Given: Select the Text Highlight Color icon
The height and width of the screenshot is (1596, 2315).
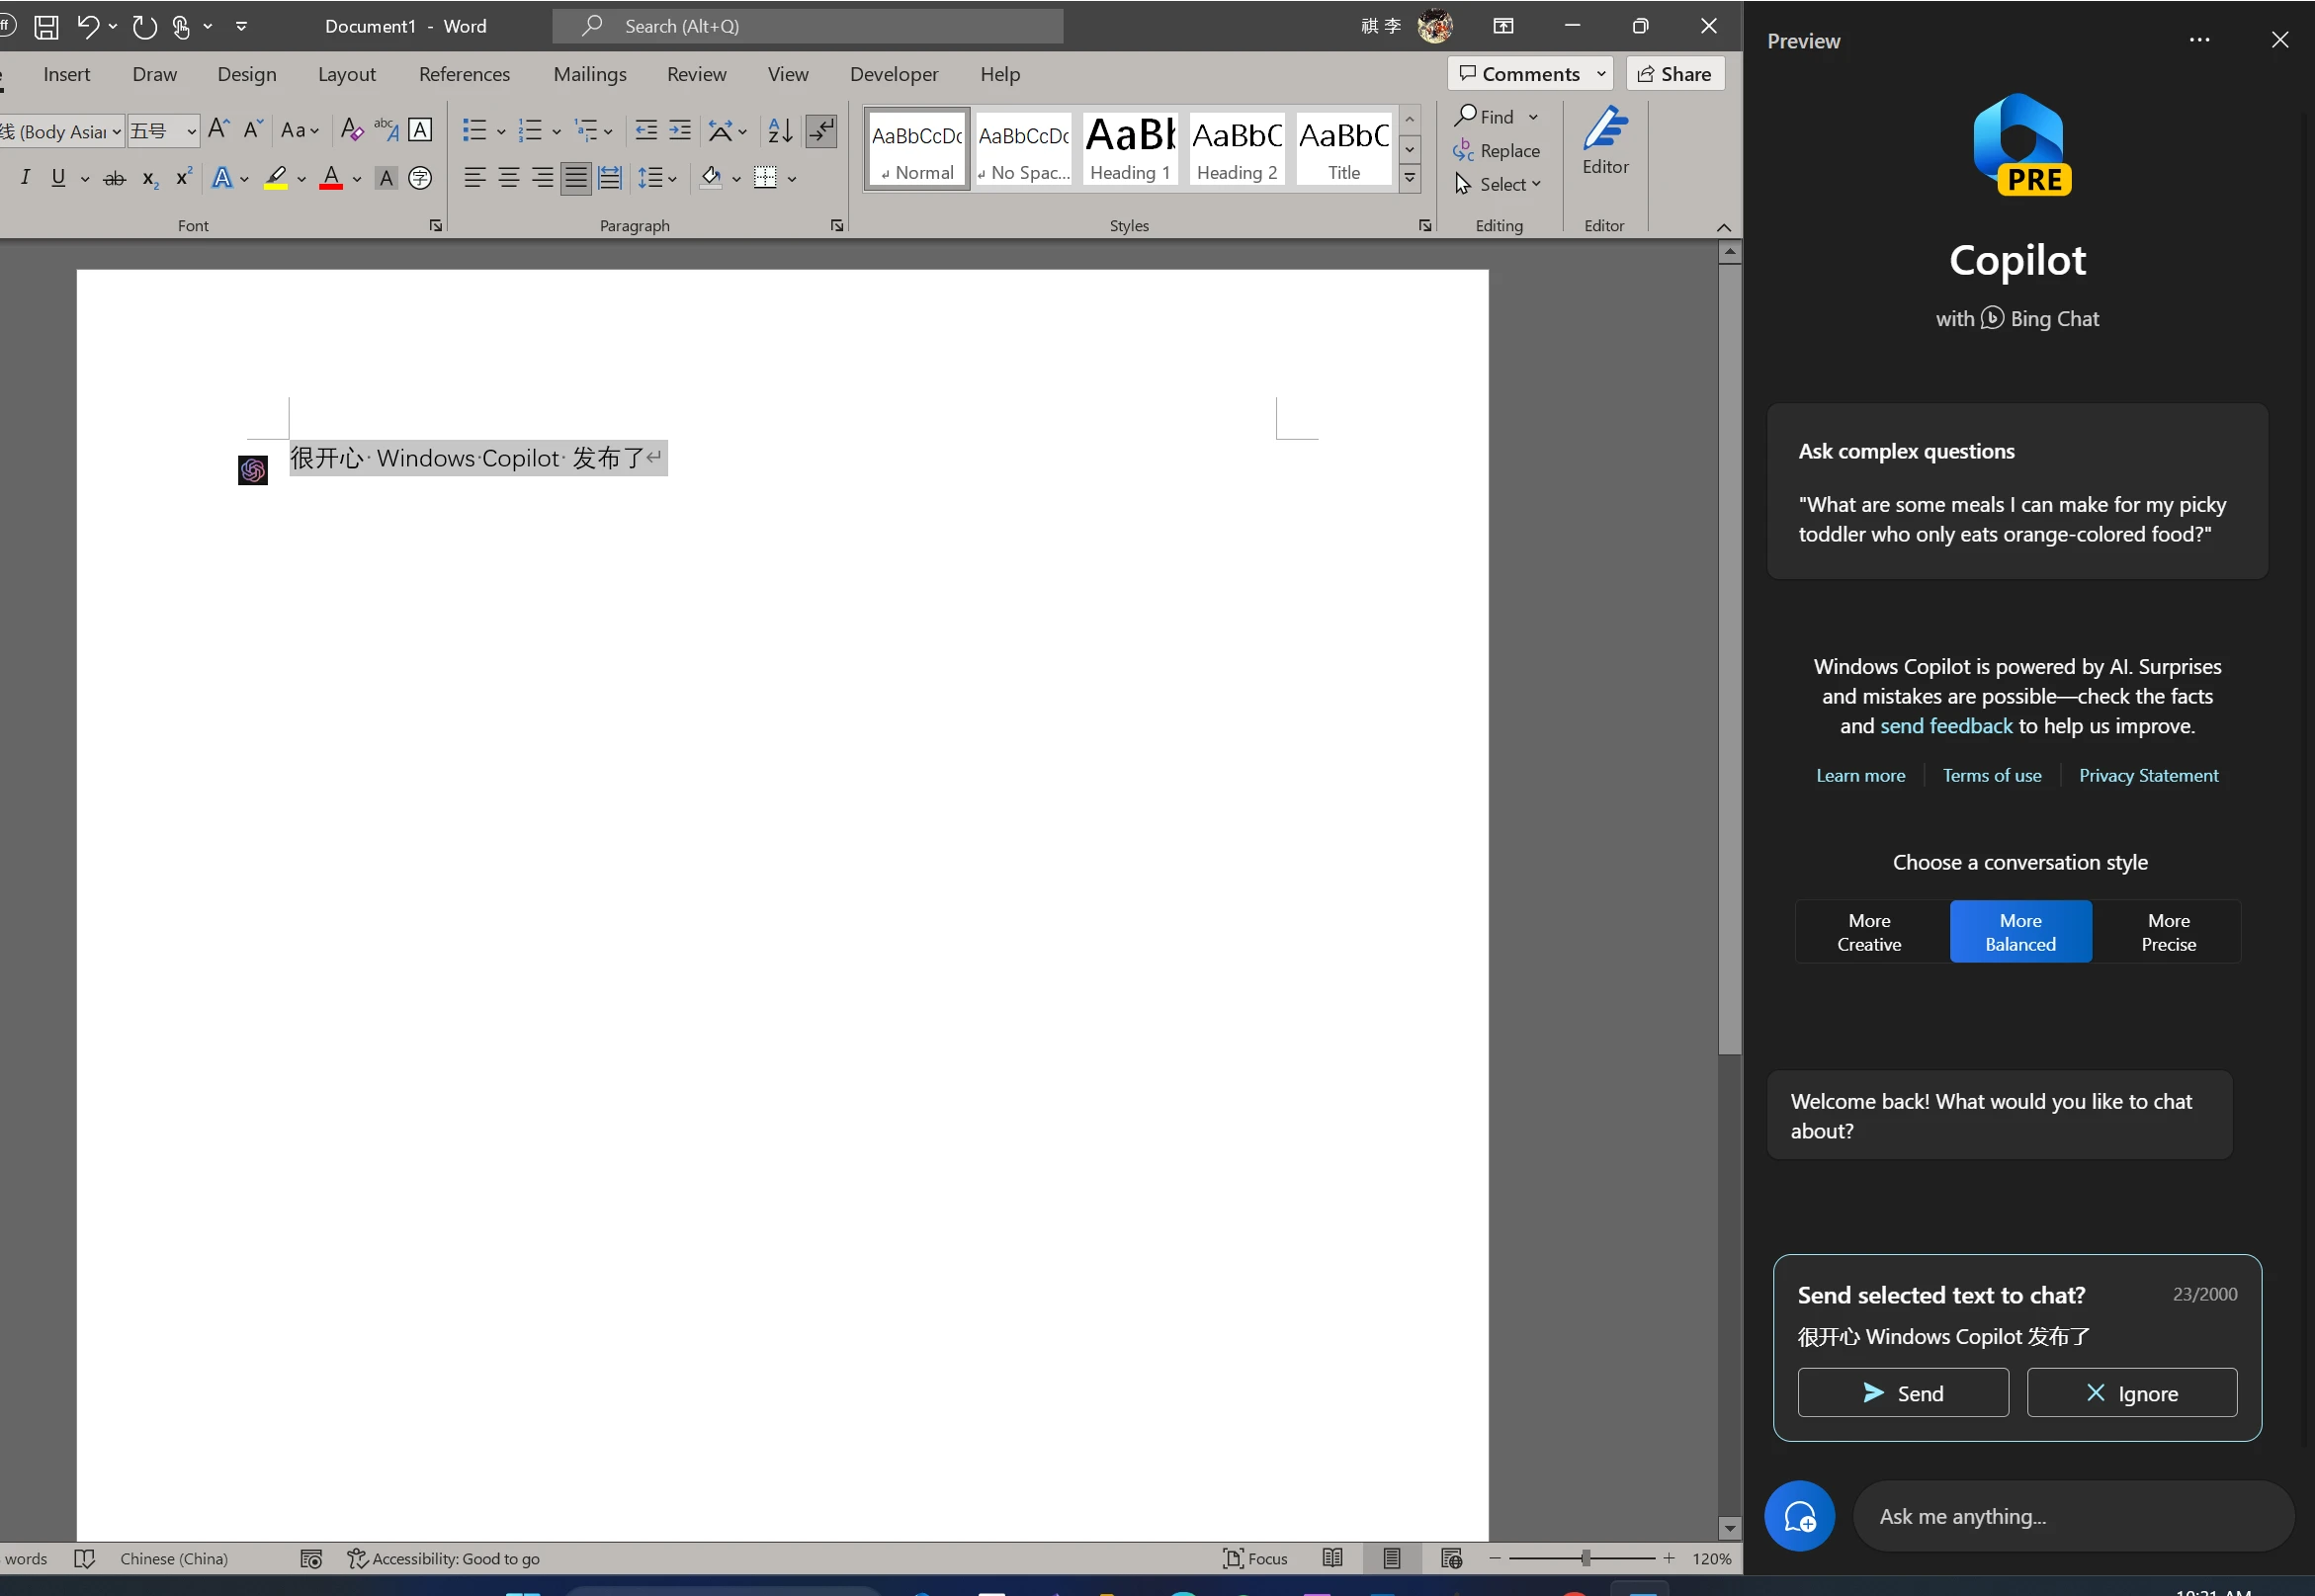Looking at the screenshot, I should point(276,178).
